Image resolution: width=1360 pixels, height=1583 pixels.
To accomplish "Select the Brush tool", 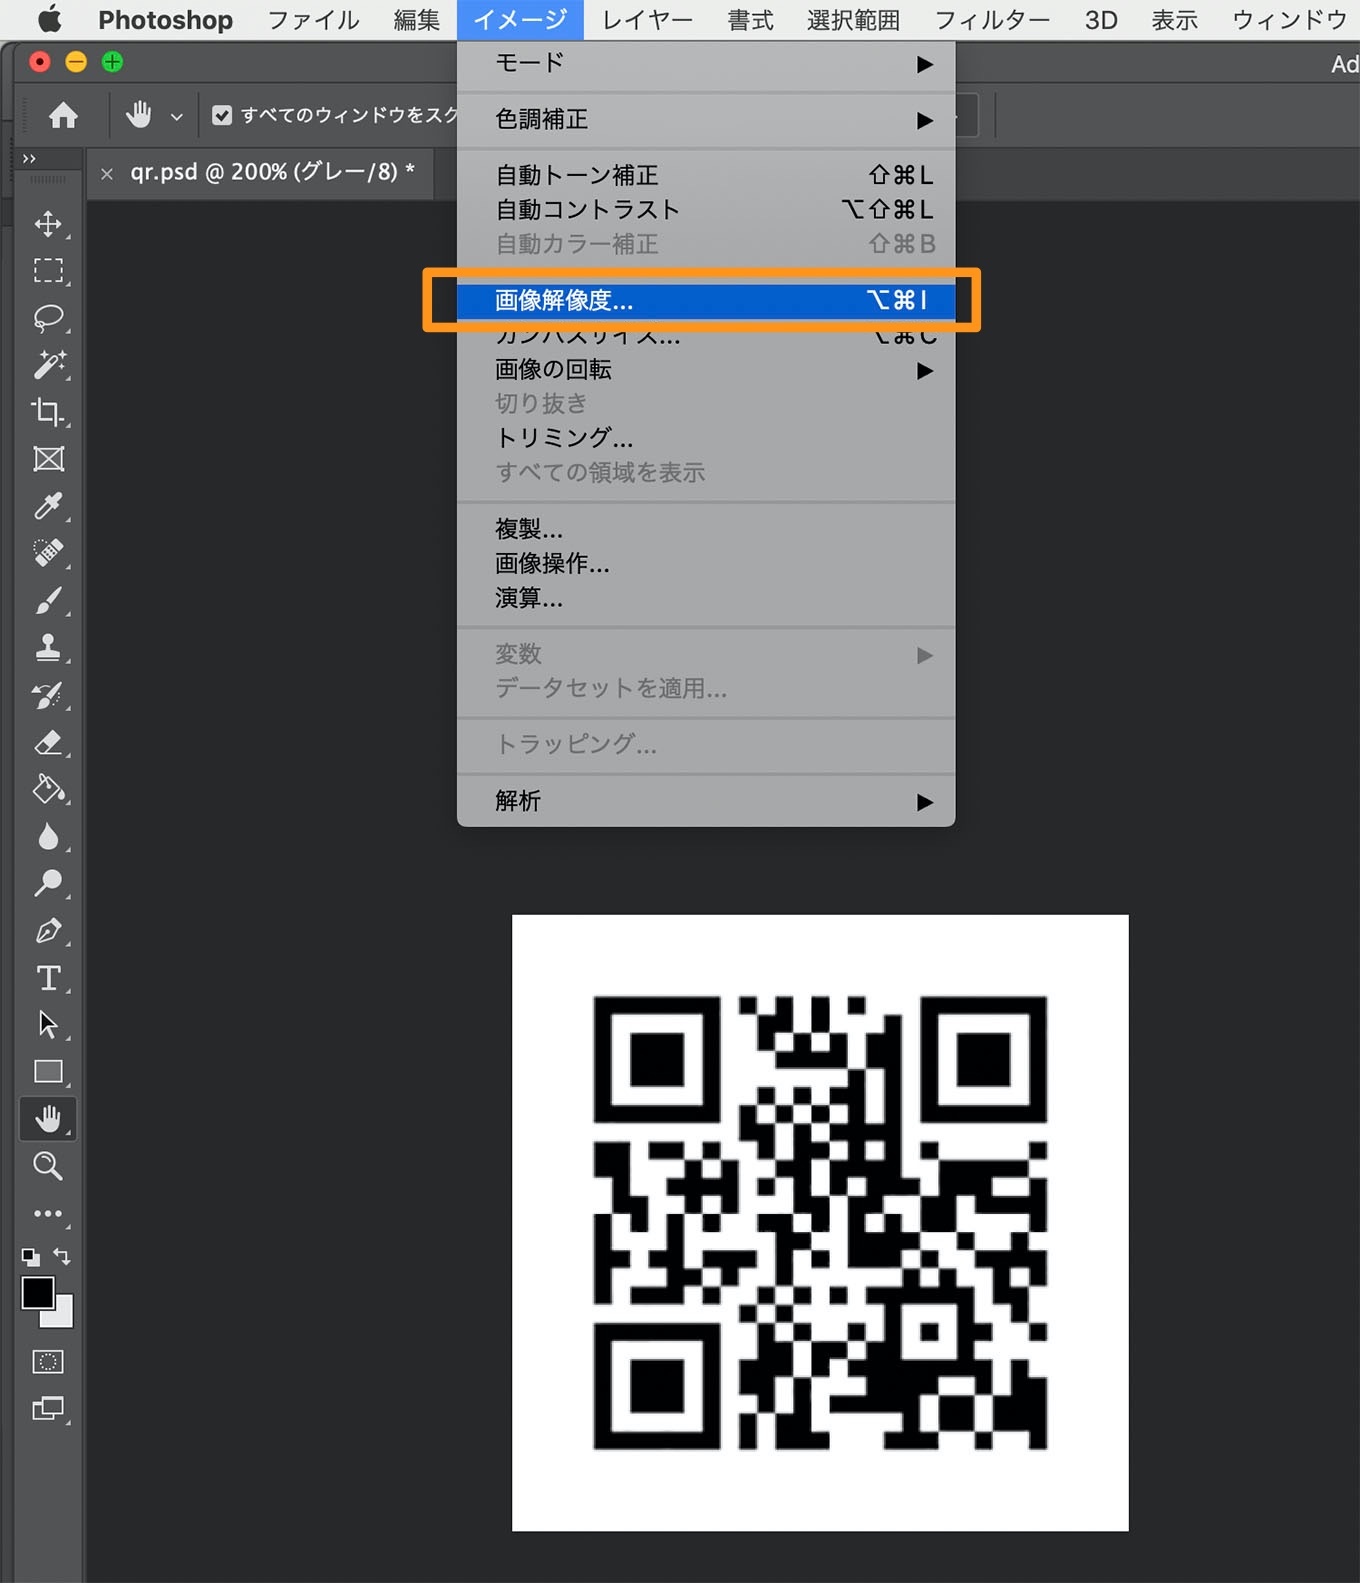I will point(48,600).
